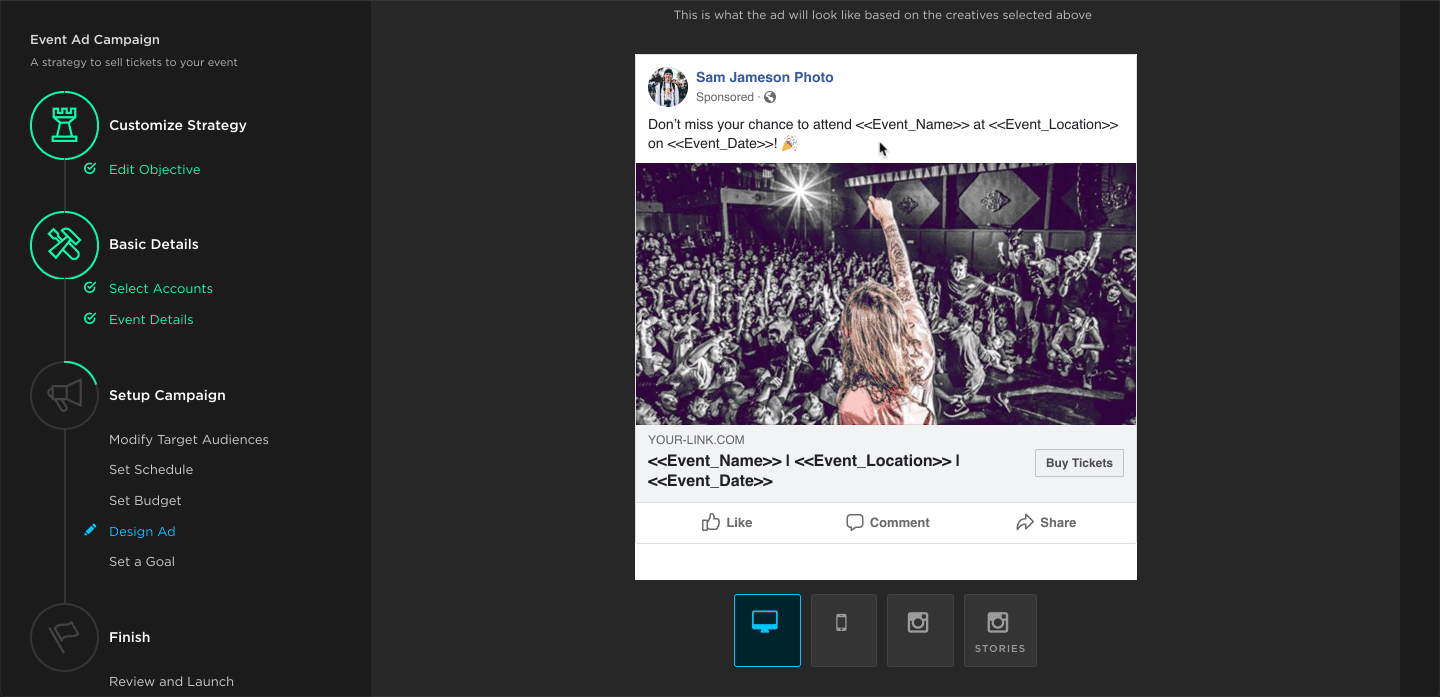
Task: Click the Setup Campaign heading
Action: click(167, 395)
